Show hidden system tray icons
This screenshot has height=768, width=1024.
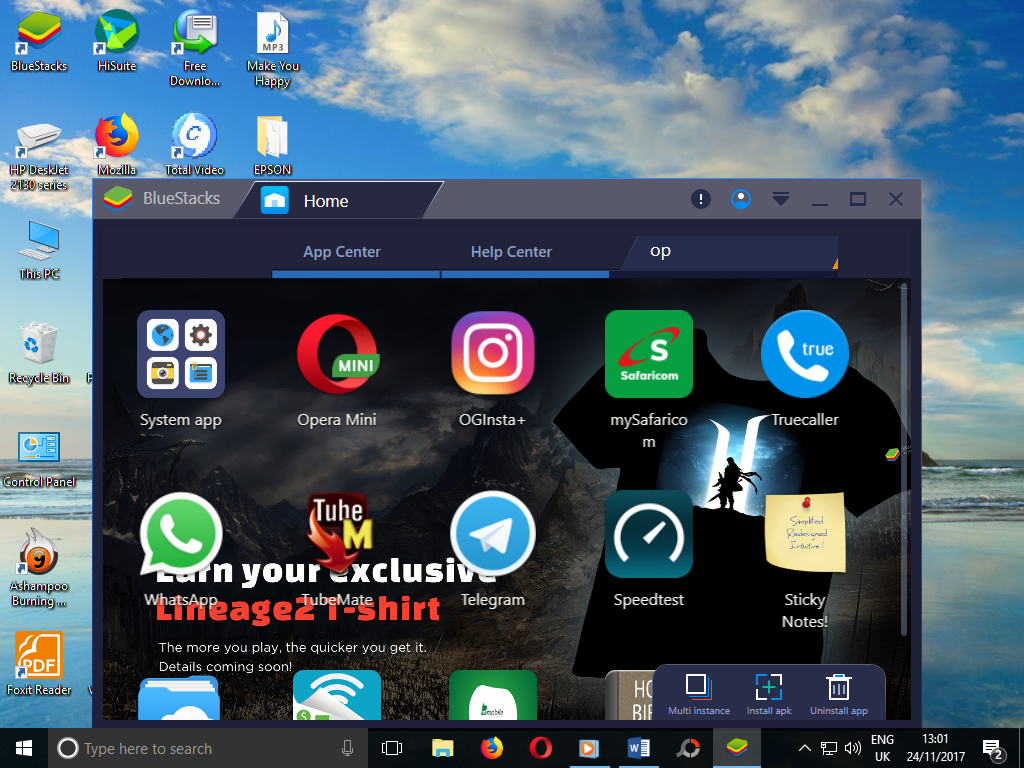click(x=805, y=748)
